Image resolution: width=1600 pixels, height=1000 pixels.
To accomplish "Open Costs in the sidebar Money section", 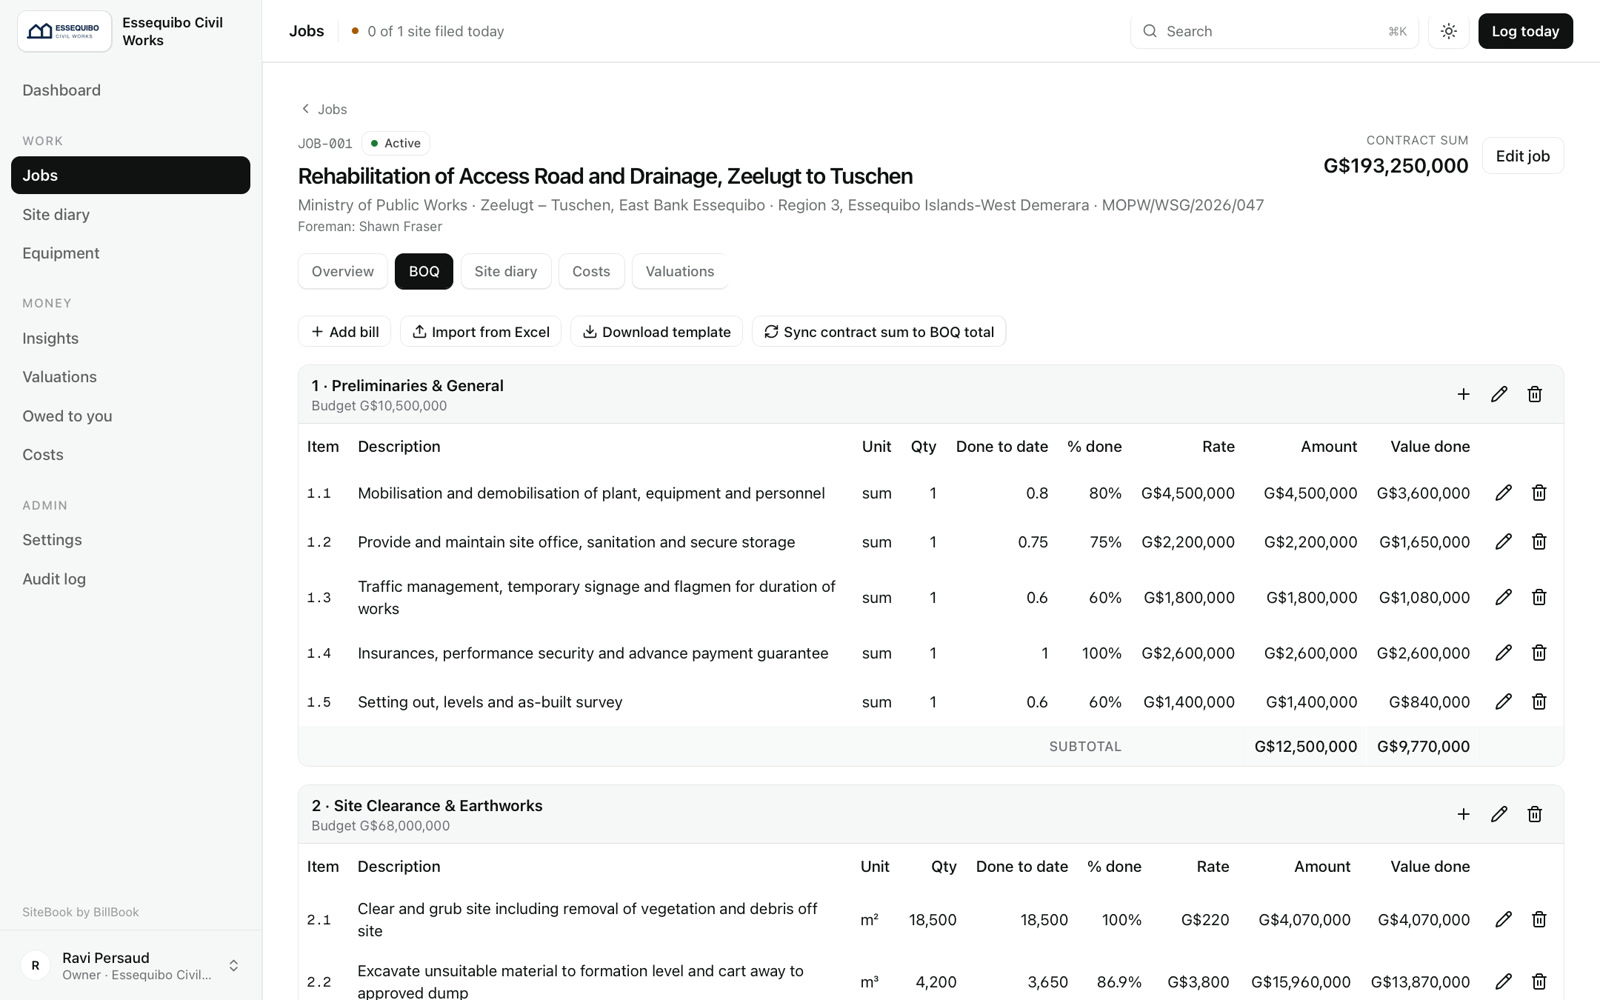I will click(131, 454).
